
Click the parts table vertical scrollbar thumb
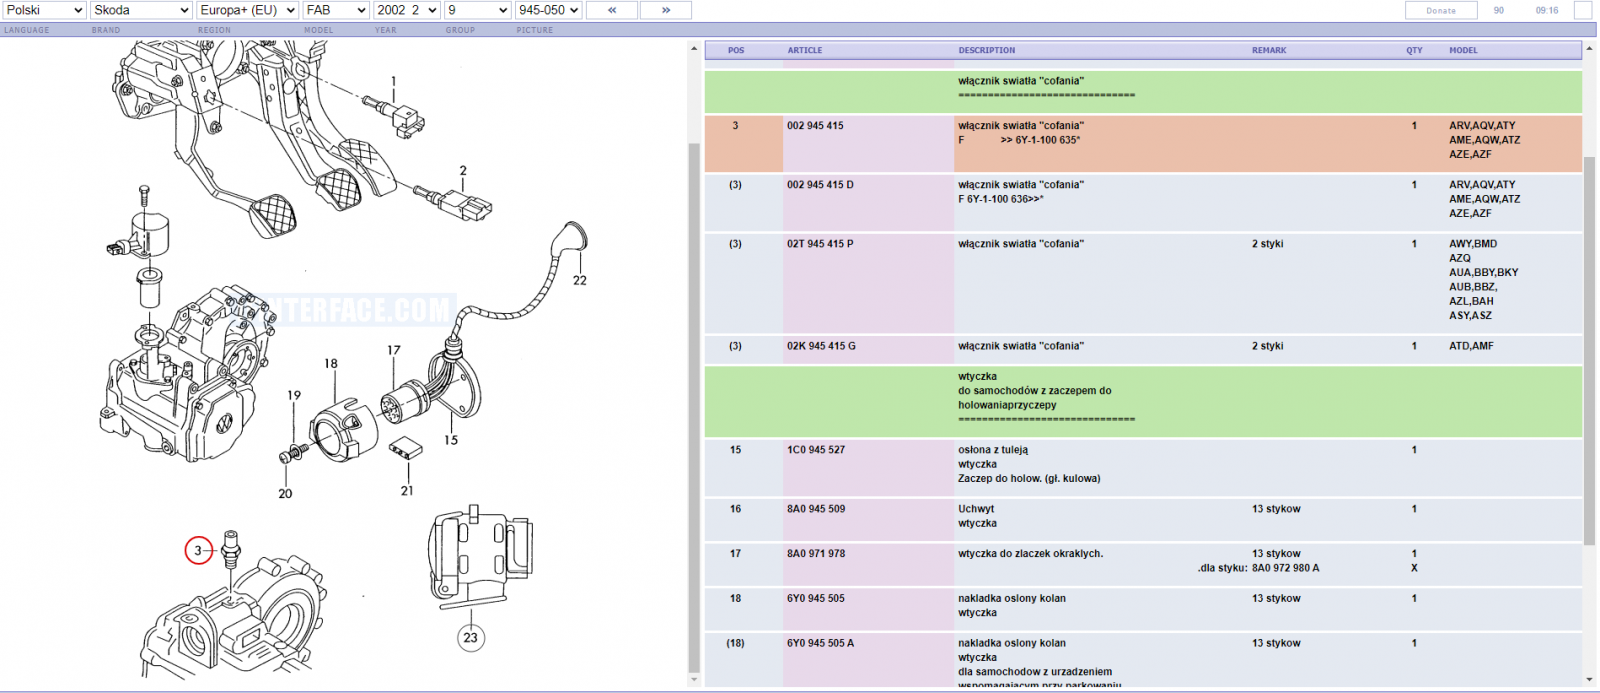1589,350
